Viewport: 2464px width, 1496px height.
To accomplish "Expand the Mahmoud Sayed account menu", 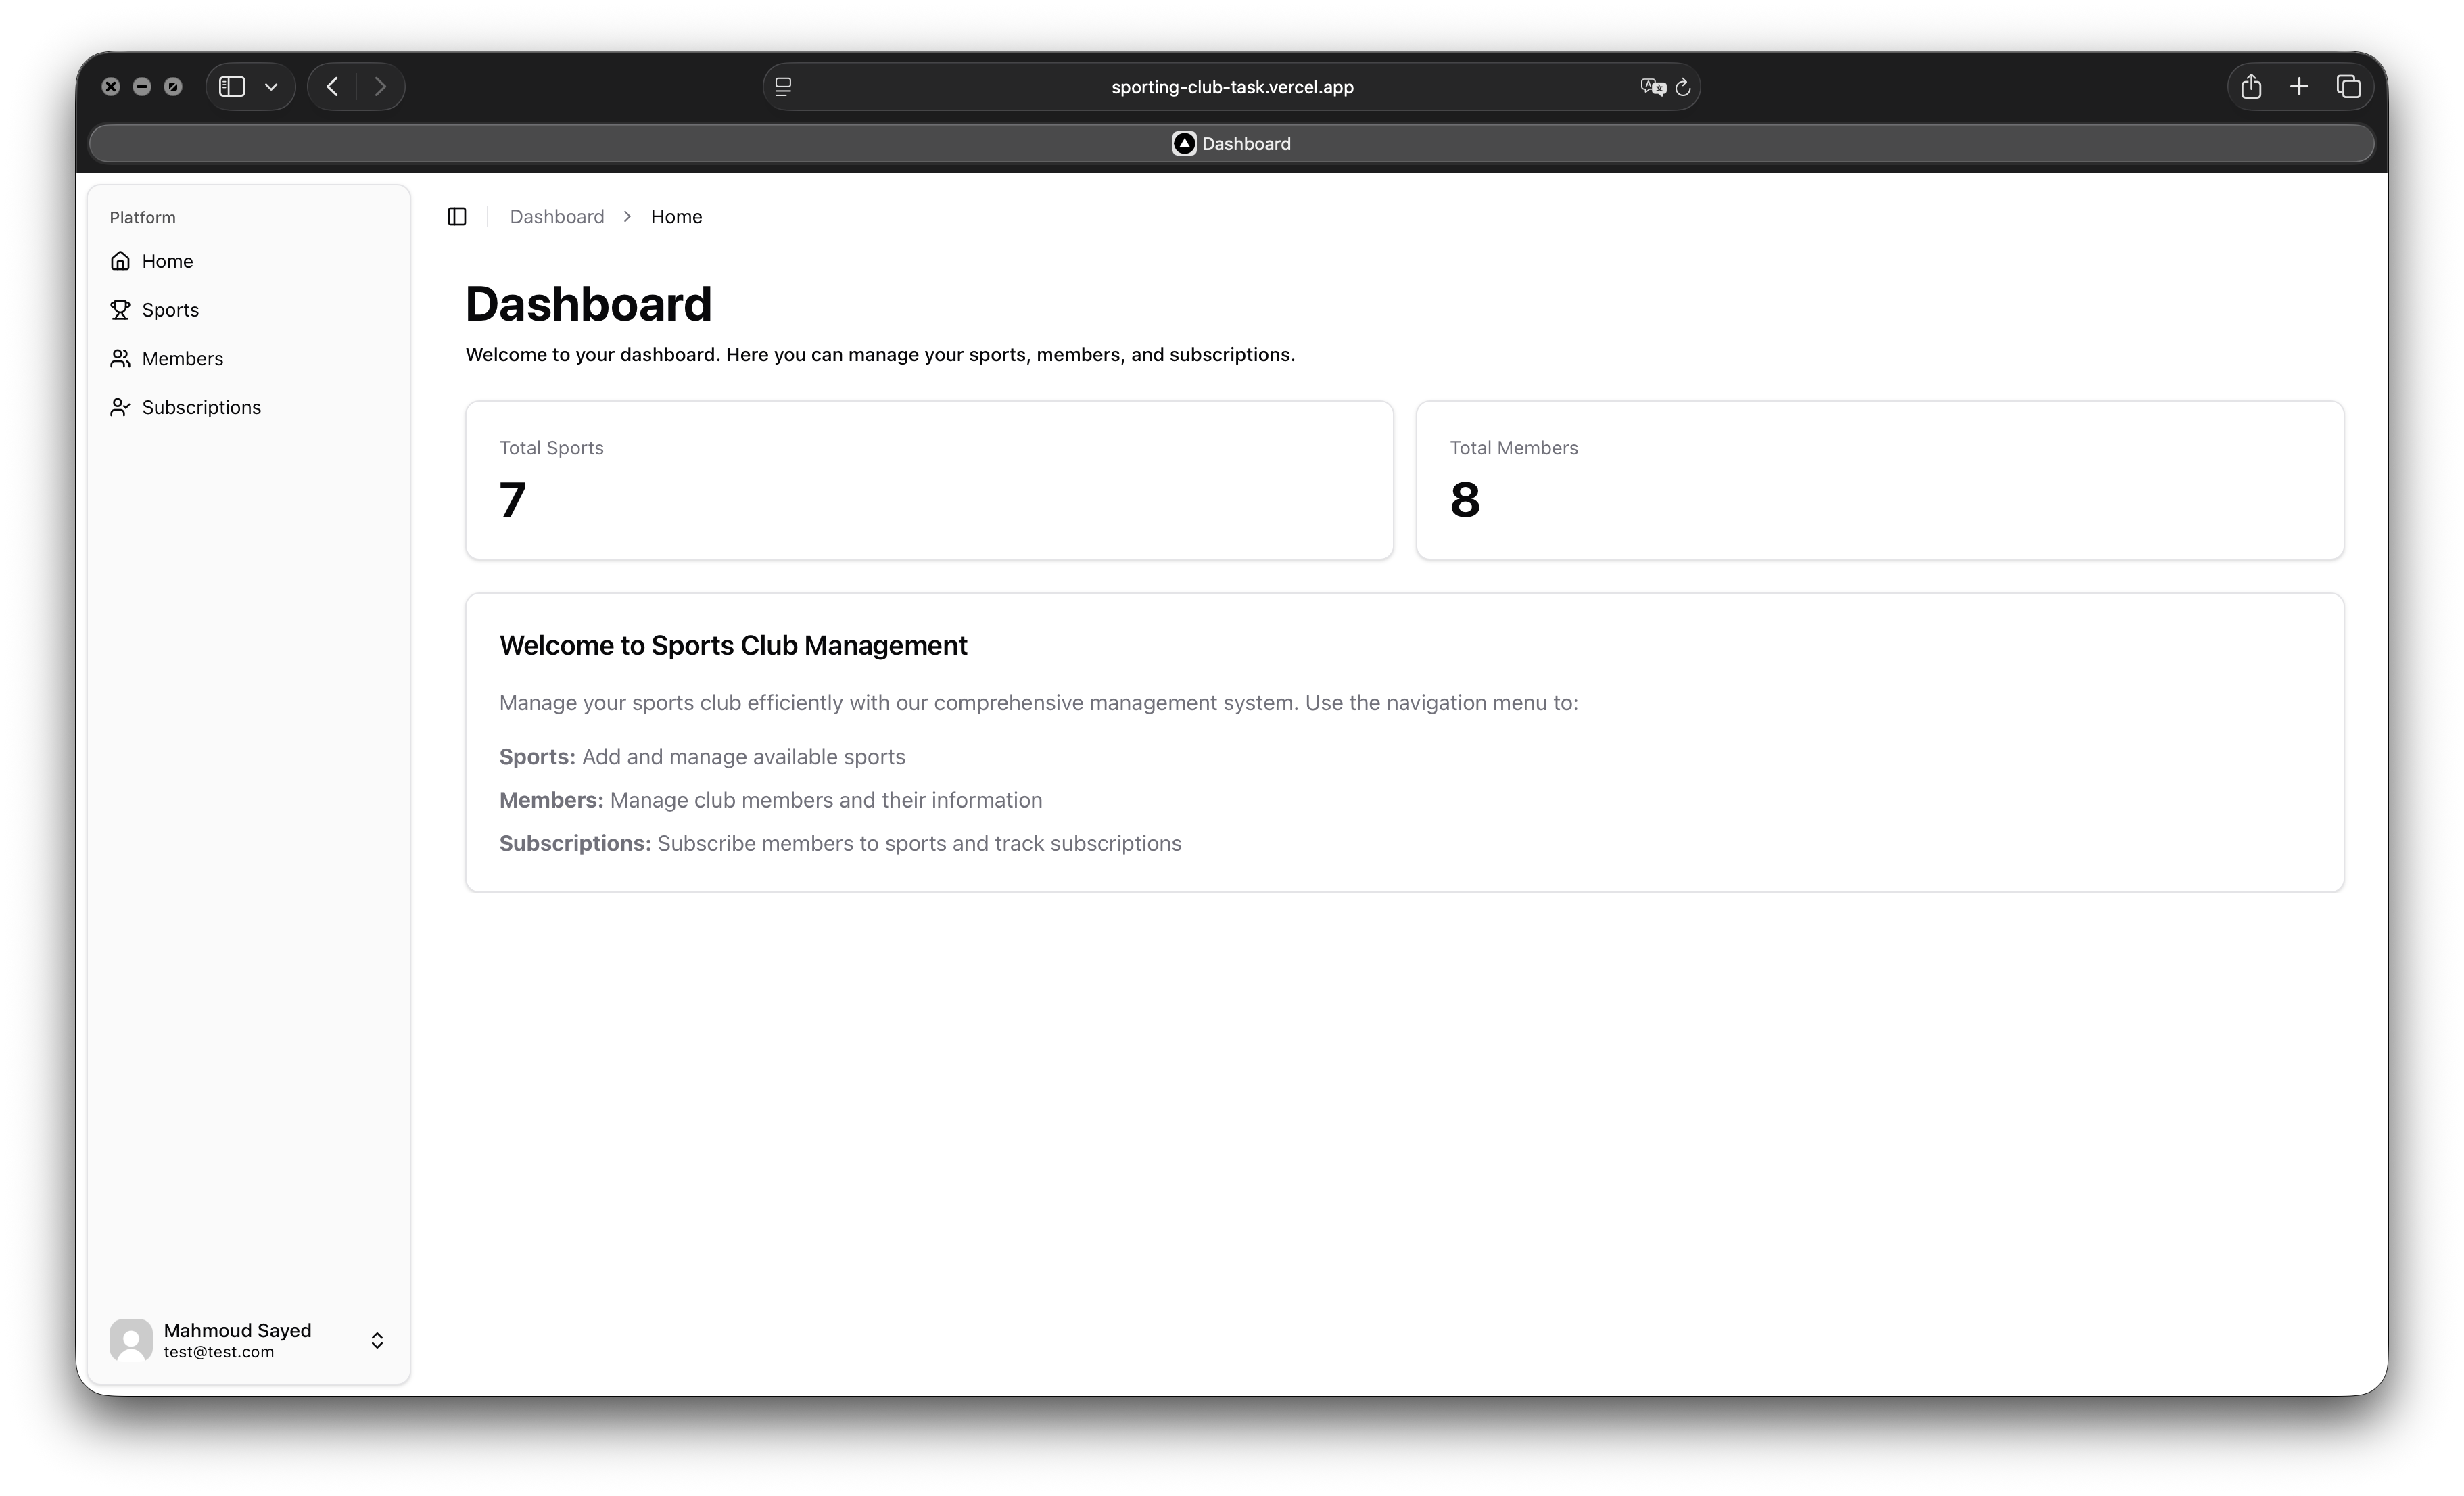I will point(377,1340).
